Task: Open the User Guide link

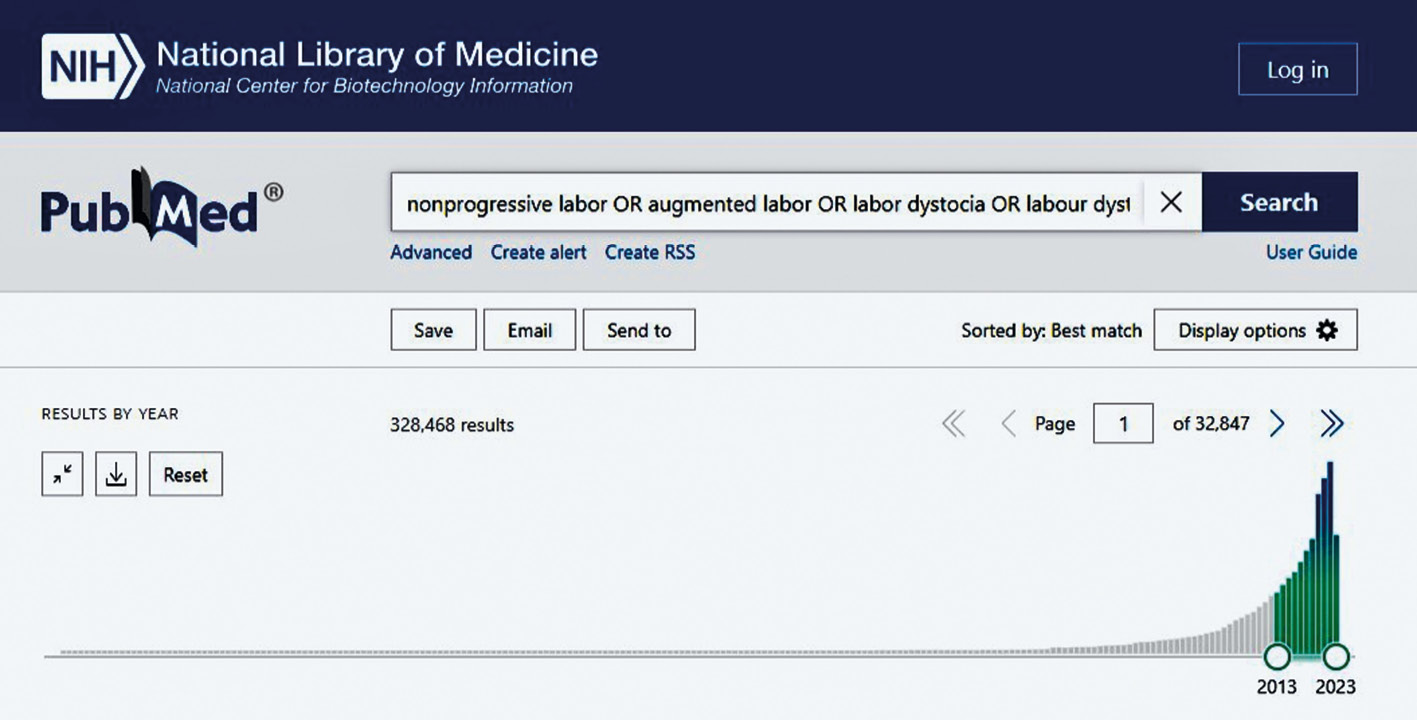Action: point(1311,253)
